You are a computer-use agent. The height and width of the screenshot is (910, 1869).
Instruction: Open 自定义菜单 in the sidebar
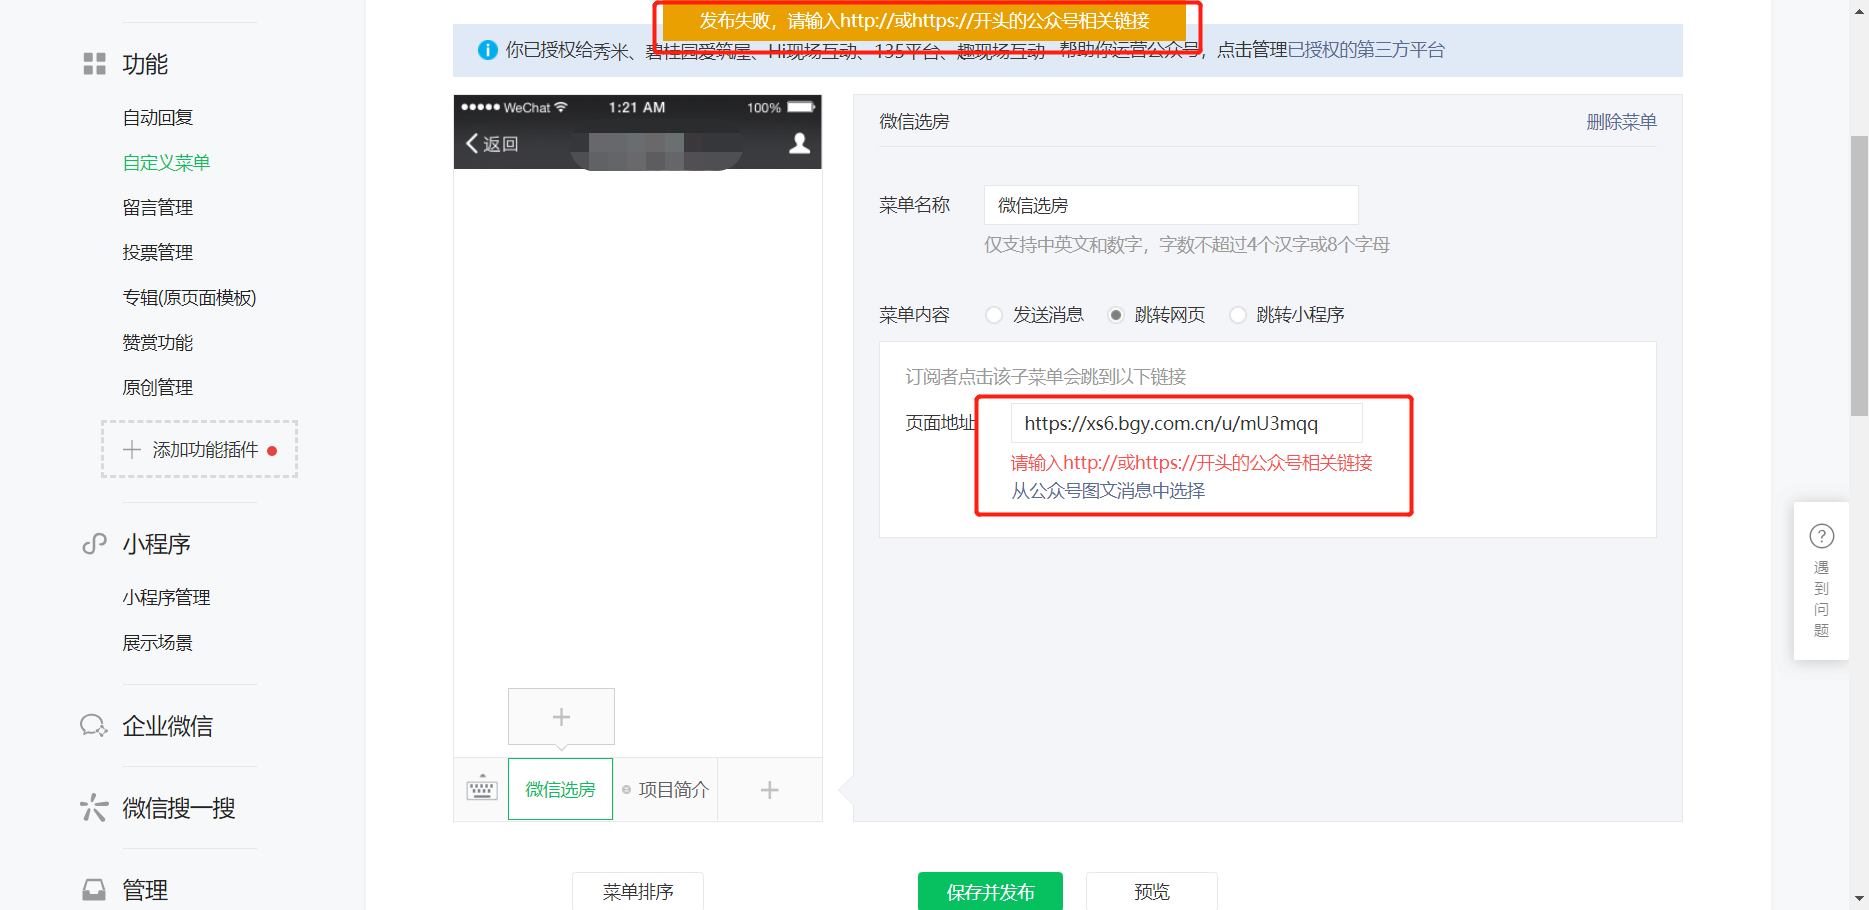tap(166, 163)
